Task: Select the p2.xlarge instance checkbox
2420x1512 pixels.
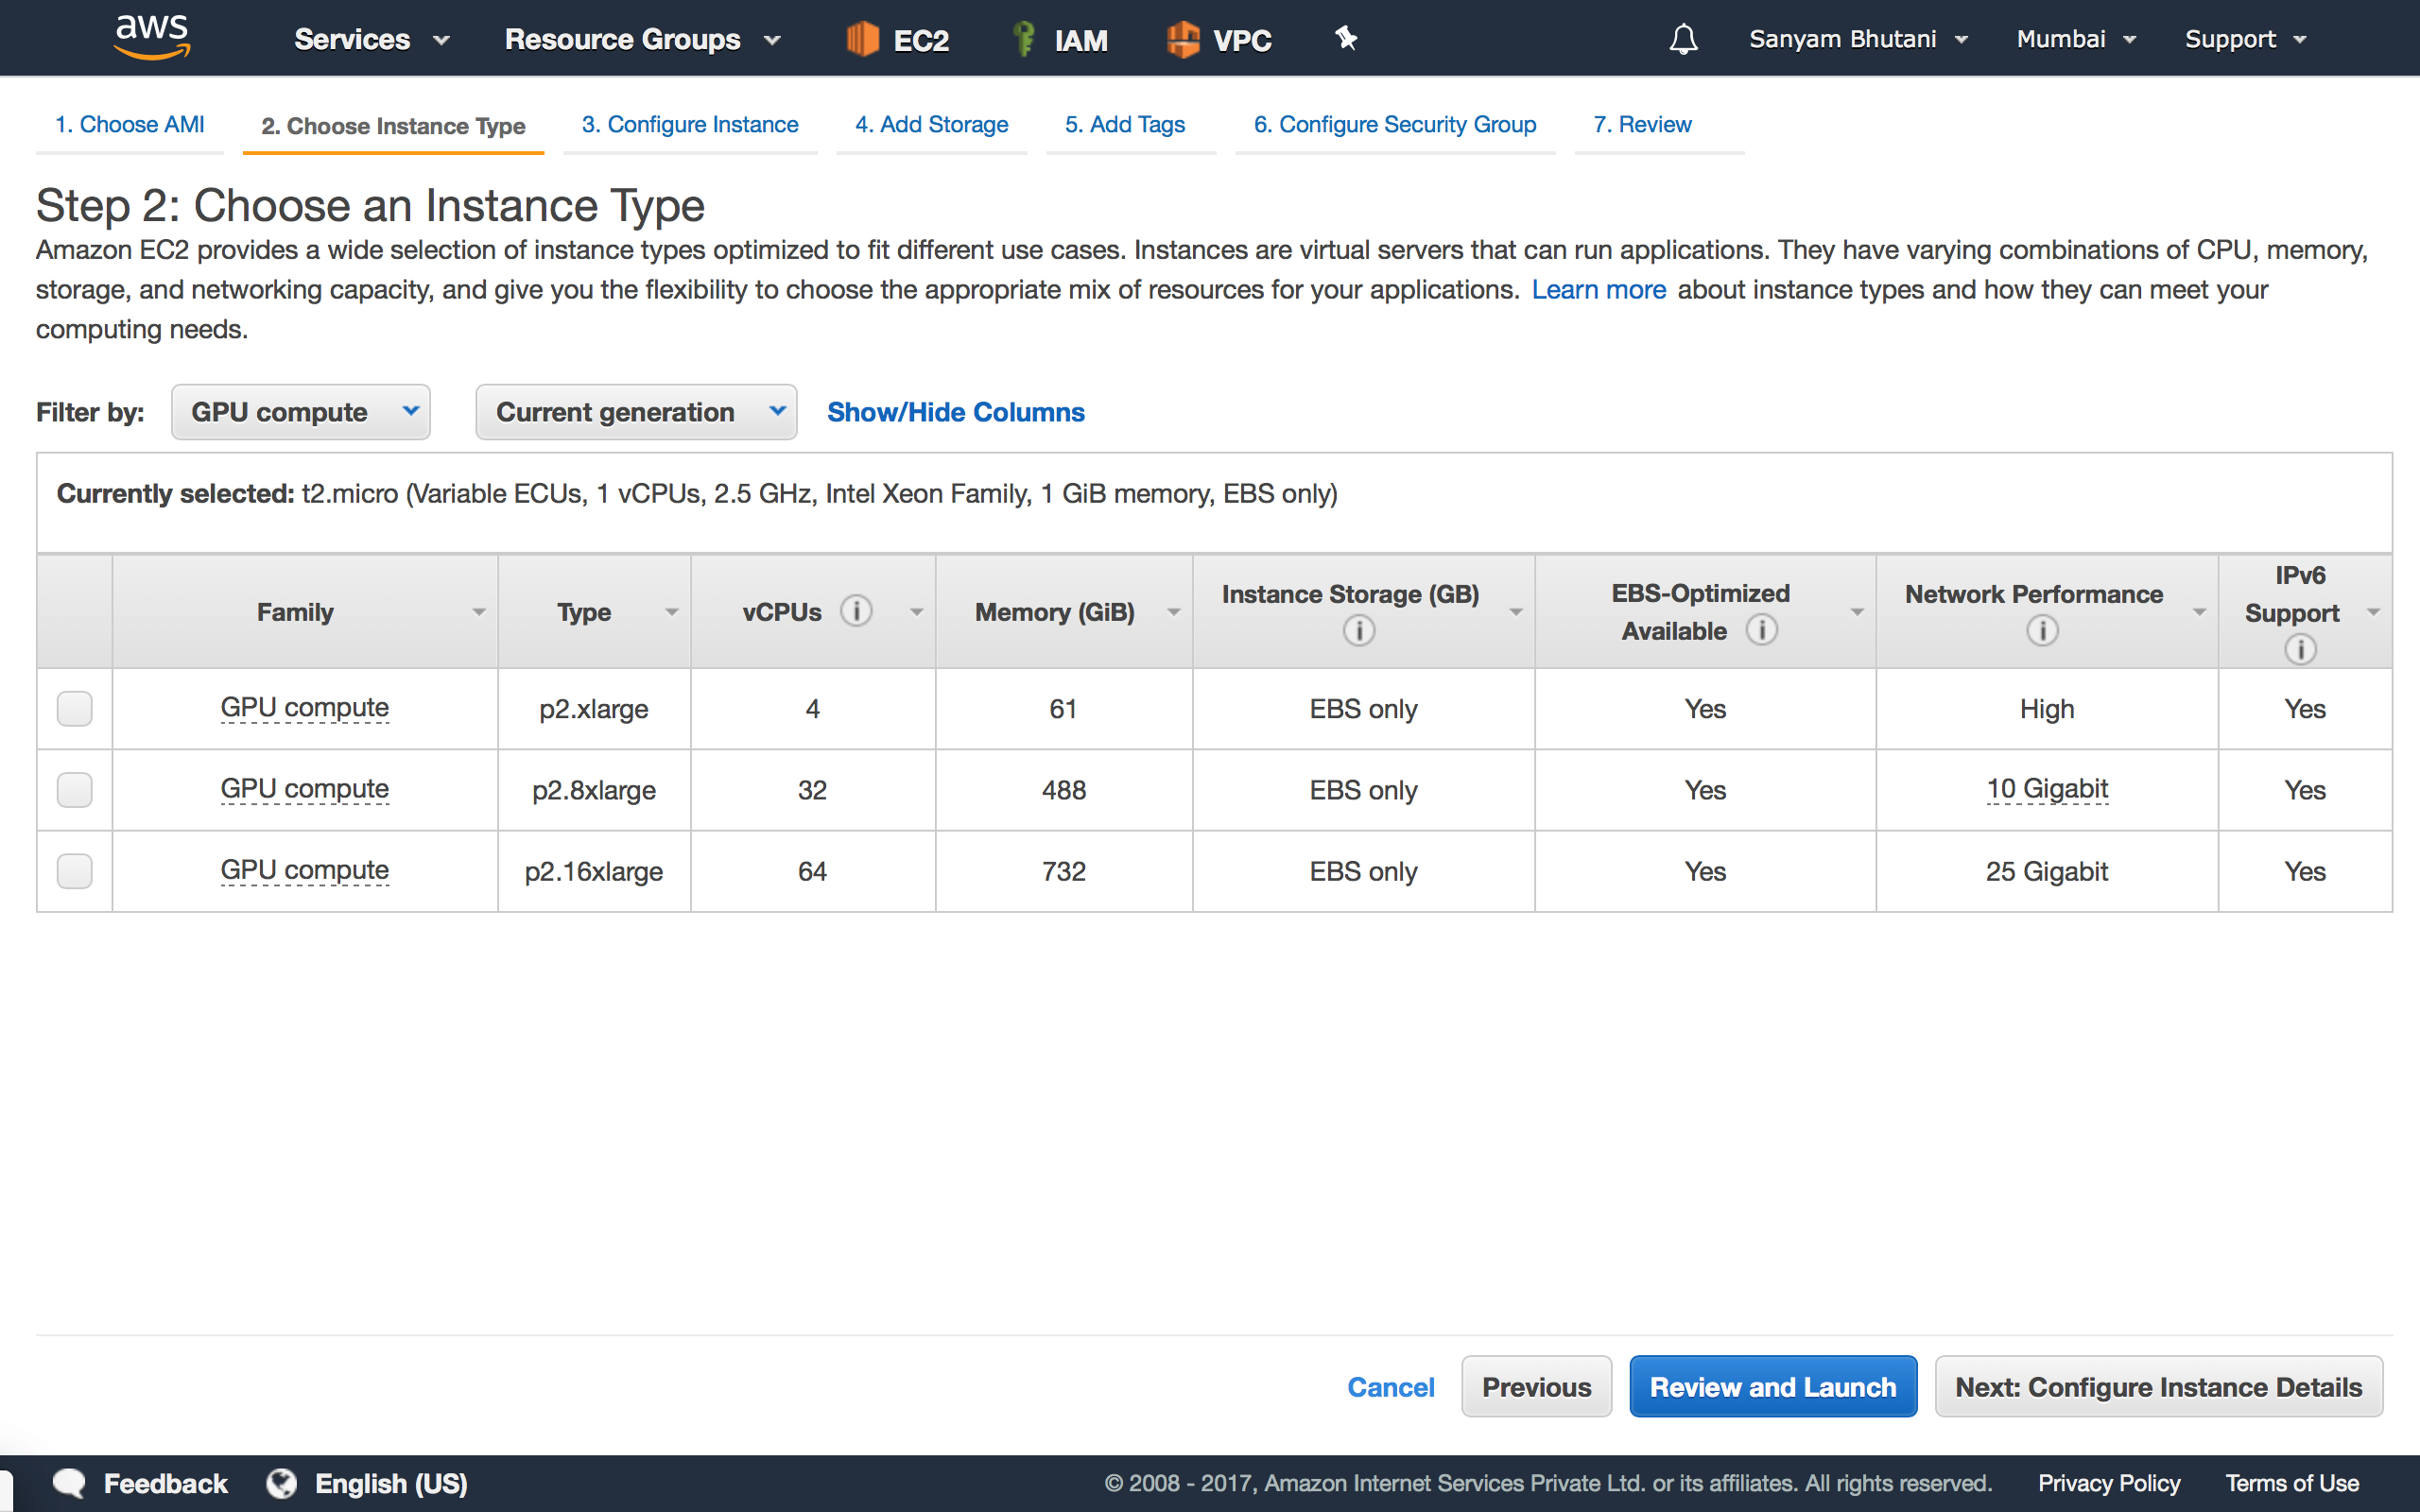Action: (75, 708)
